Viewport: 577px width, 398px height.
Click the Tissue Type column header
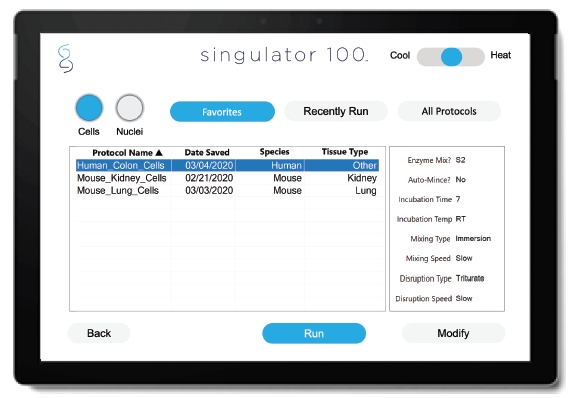[x=345, y=152]
